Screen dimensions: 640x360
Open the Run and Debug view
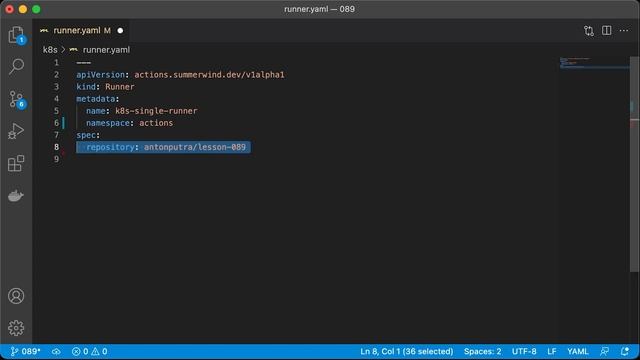tap(16, 131)
